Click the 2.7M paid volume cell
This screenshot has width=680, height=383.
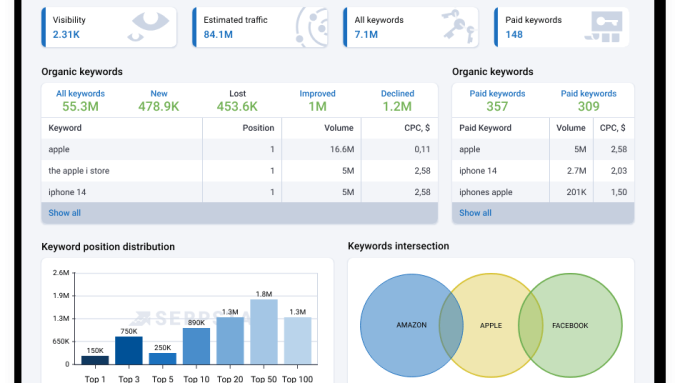coord(576,170)
